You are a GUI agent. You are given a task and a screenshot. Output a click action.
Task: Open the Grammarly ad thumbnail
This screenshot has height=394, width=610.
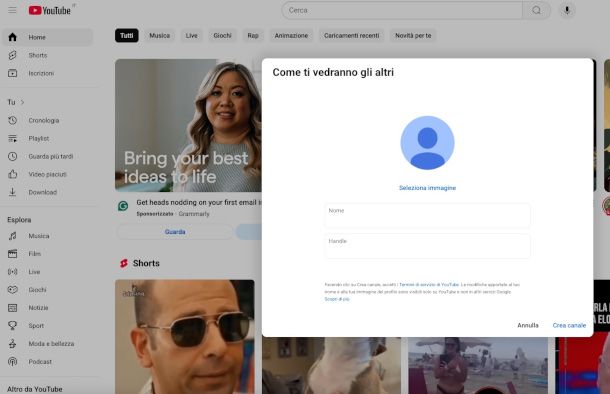[x=188, y=125]
